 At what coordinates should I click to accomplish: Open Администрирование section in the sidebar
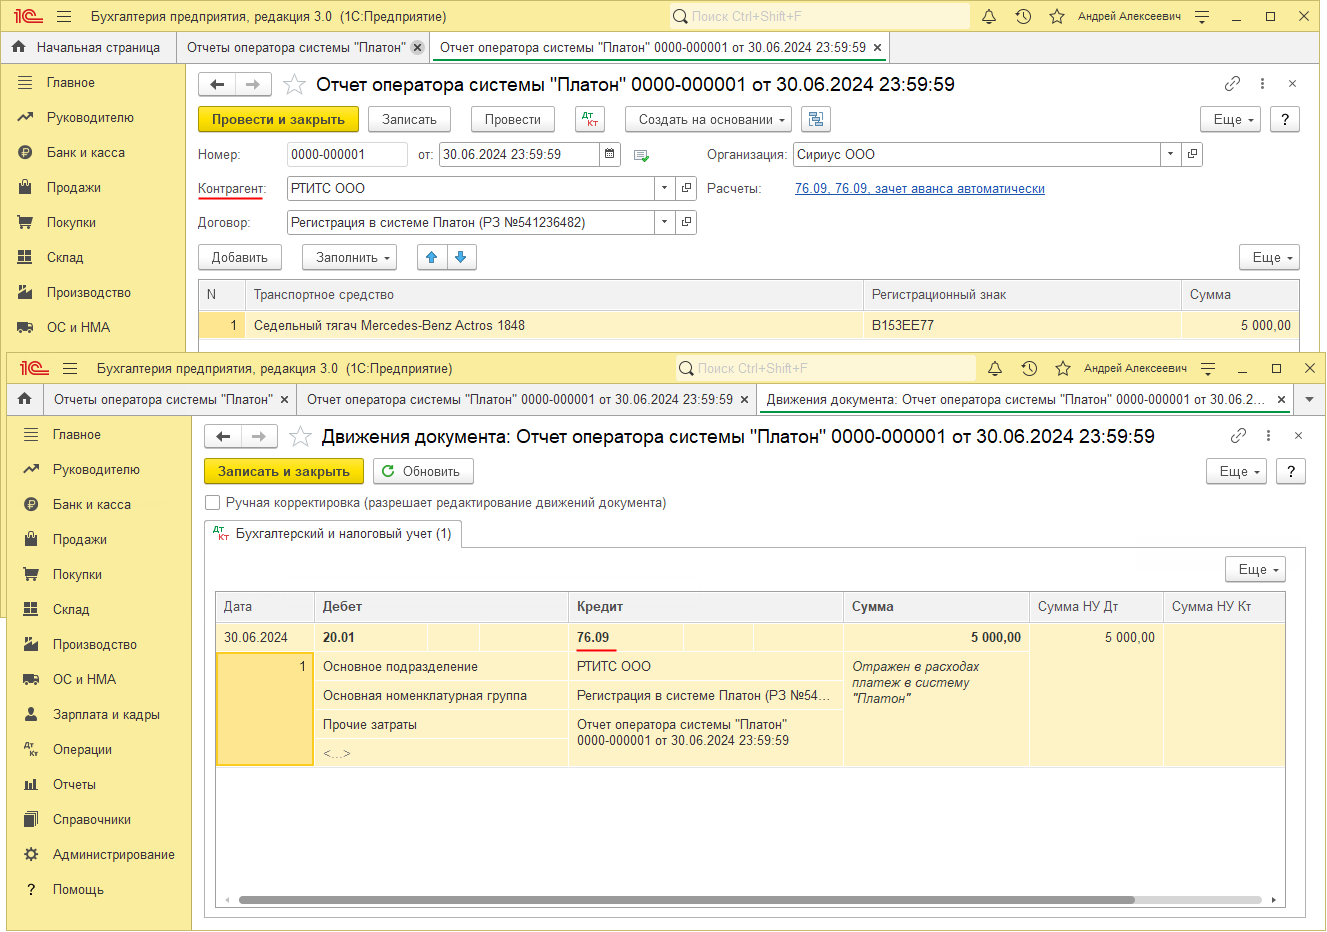click(x=113, y=854)
